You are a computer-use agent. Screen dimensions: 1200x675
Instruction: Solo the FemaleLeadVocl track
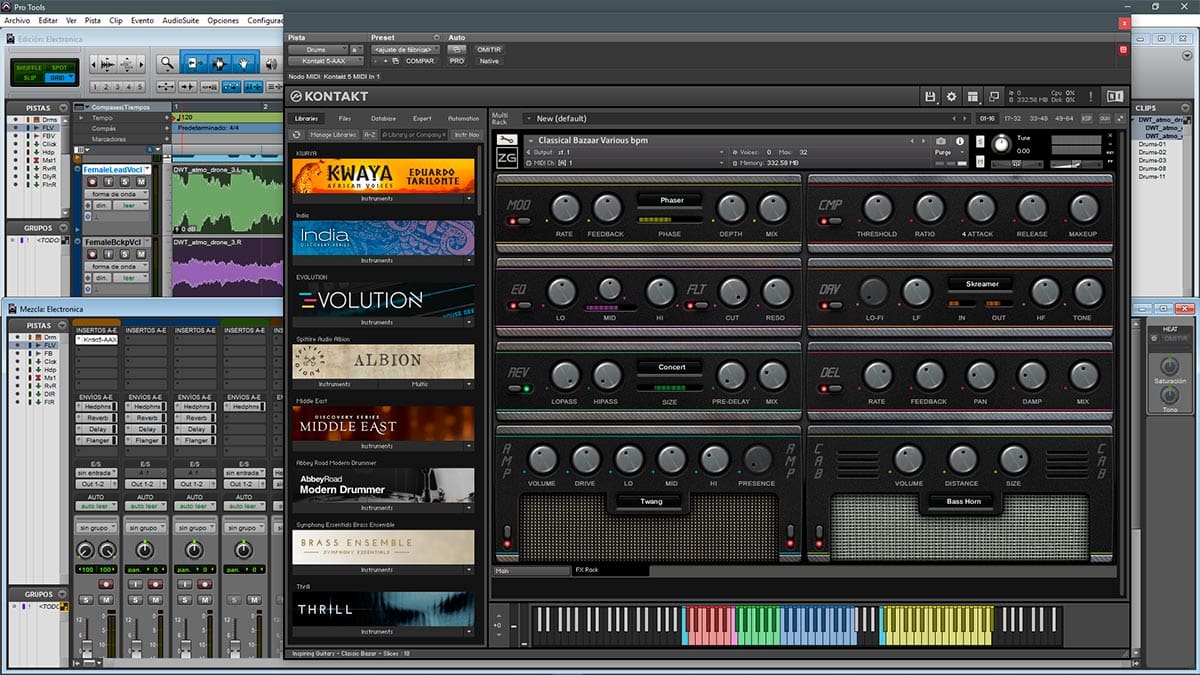127,181
